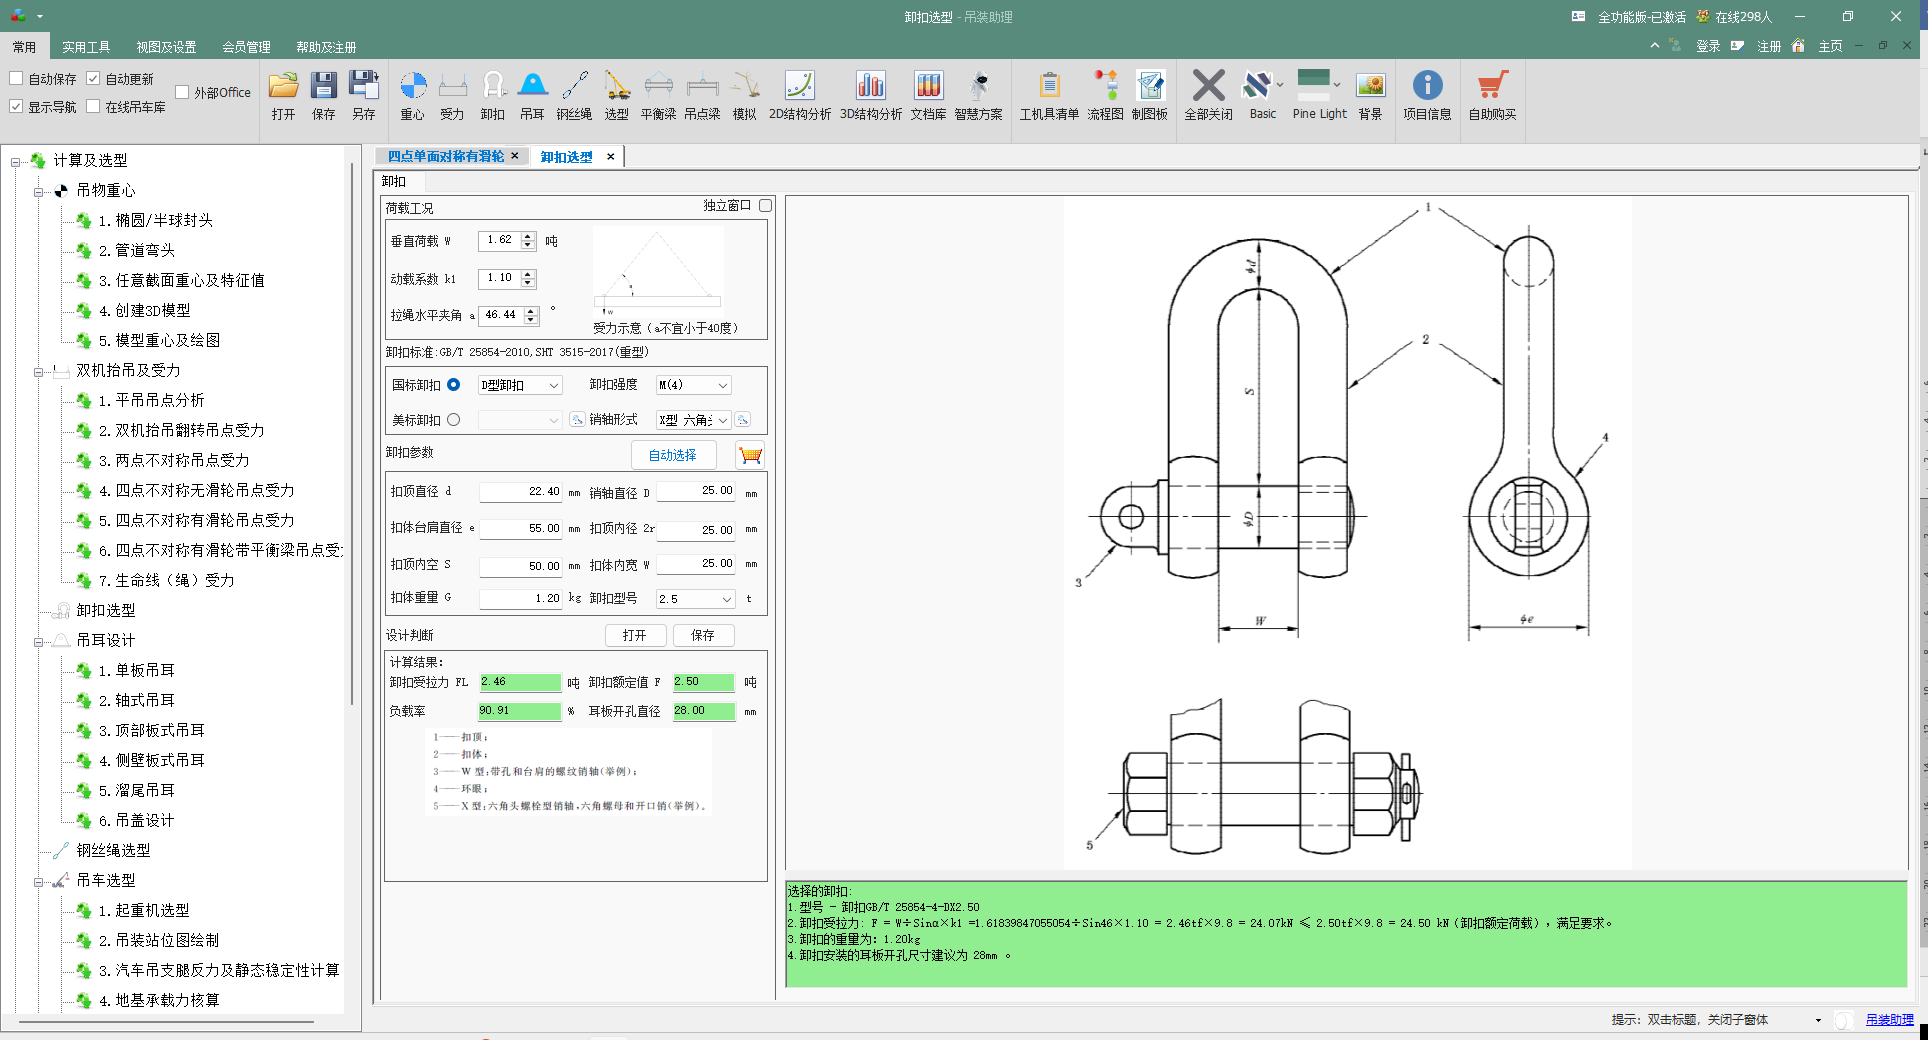Click the 另存 save-as icon
1928x1040 pixels.
(364, 96)
